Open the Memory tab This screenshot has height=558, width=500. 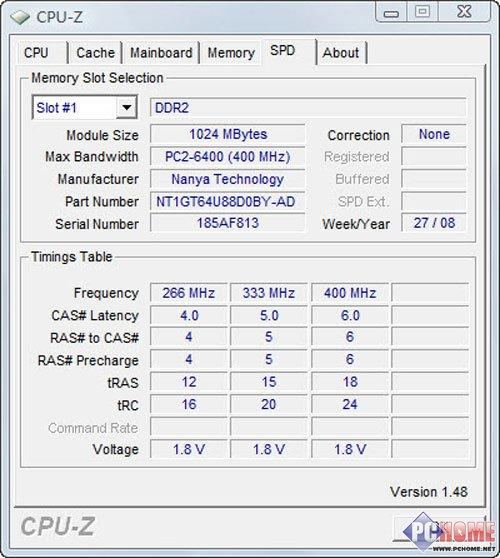[231, 53]
